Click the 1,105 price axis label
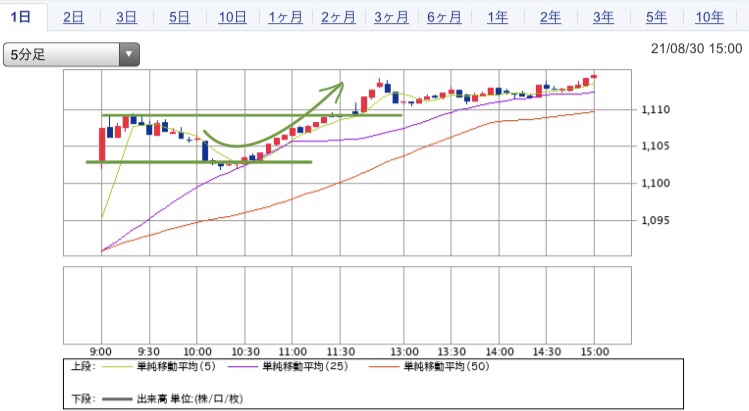Screen dimensions: 749x411 [x=655, y=146]
